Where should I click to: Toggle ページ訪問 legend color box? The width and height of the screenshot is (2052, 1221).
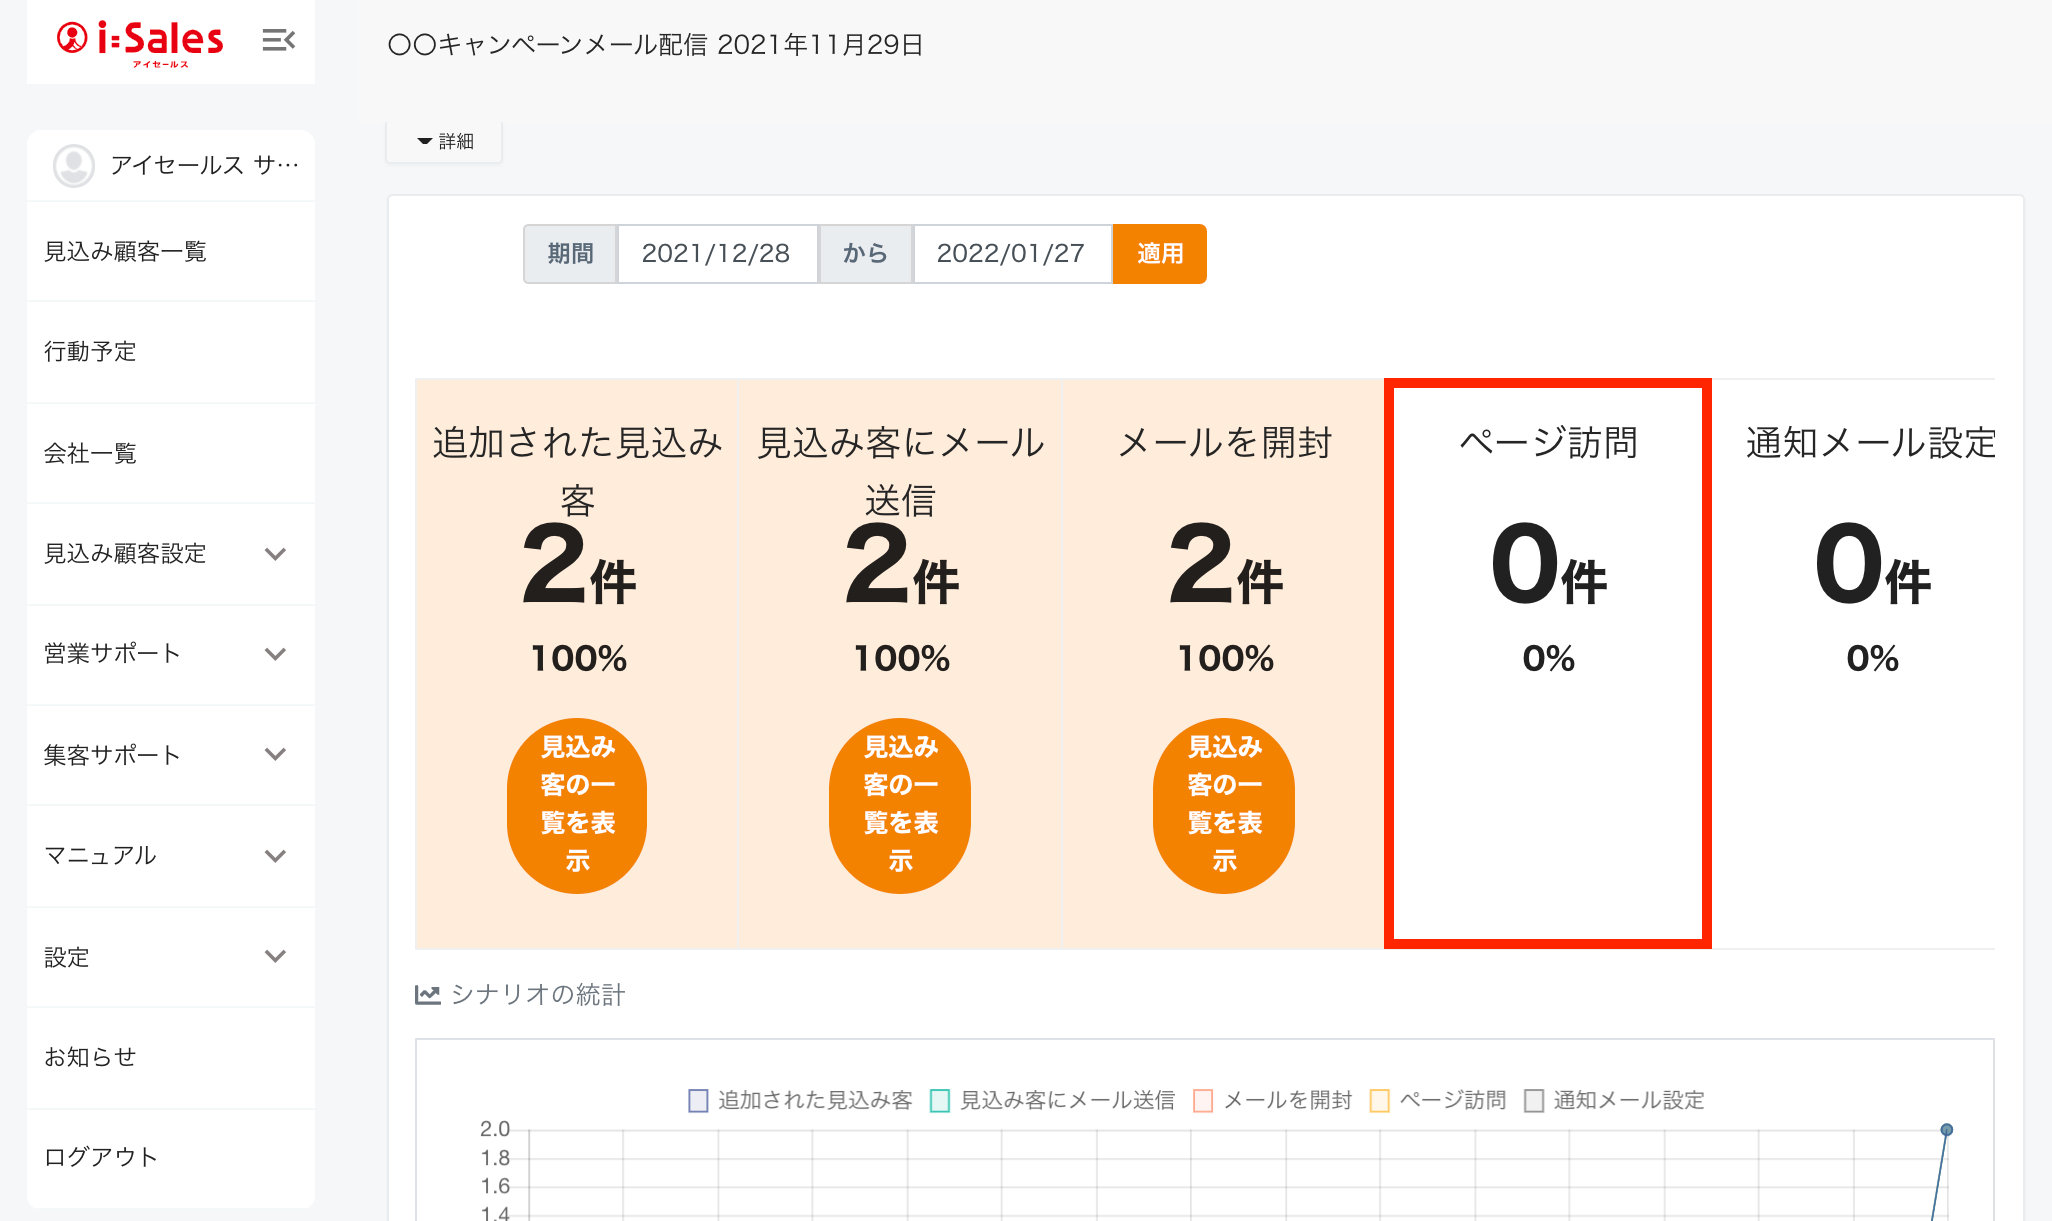[1380, 1100]
